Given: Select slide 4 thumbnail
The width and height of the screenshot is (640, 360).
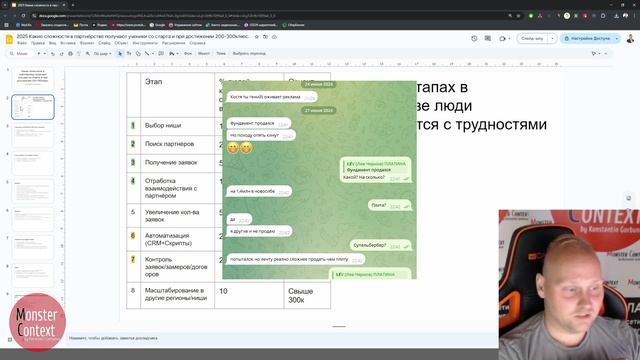Looking at the screenshot, I should coord(33,163).
